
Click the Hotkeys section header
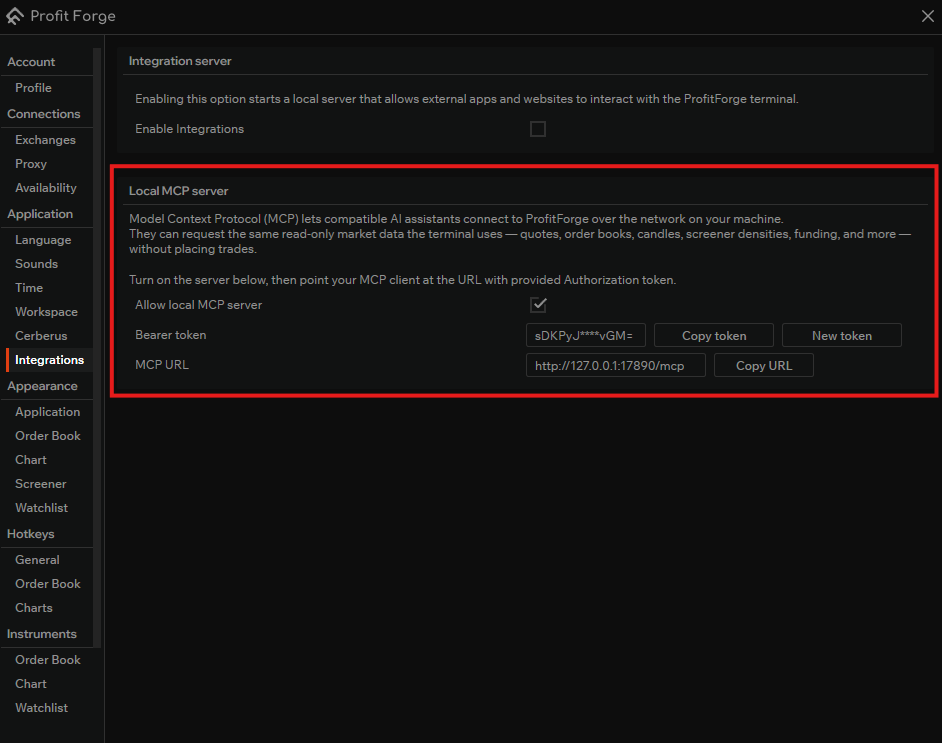tap(30, 534)
